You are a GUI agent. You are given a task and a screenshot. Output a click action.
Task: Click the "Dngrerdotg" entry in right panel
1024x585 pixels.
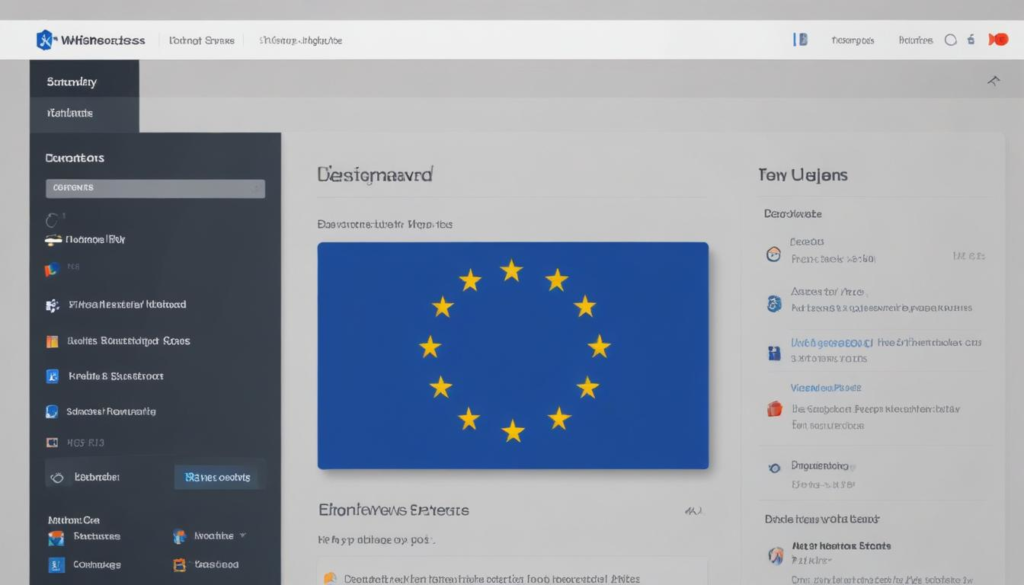click(x=820, y=466)
